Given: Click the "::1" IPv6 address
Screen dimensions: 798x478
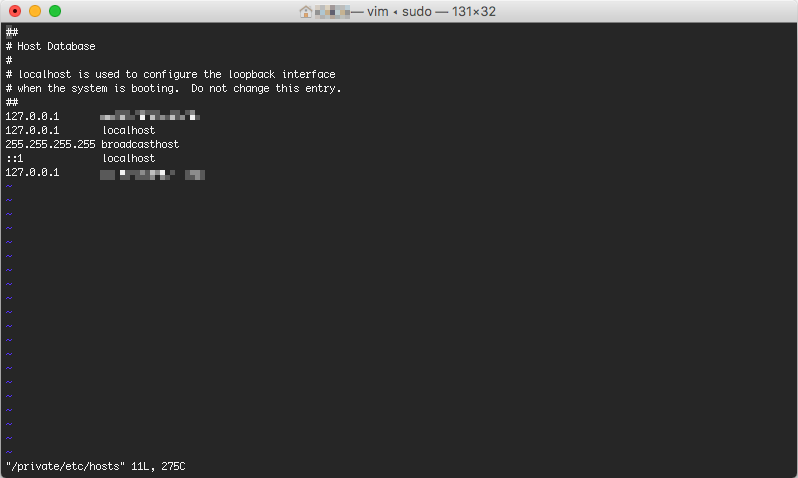Looking at the screenshot, I should coord(14,158).
